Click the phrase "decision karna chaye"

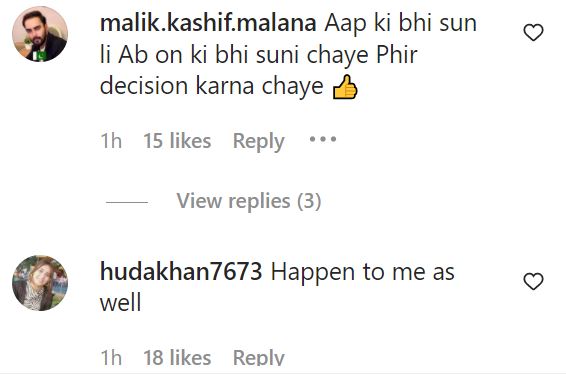(212, 86)
